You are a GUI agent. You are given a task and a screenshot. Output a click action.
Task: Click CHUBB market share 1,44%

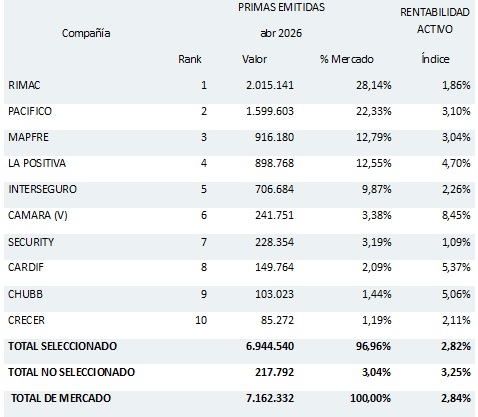pyautogui.click(x=376, y=294)
